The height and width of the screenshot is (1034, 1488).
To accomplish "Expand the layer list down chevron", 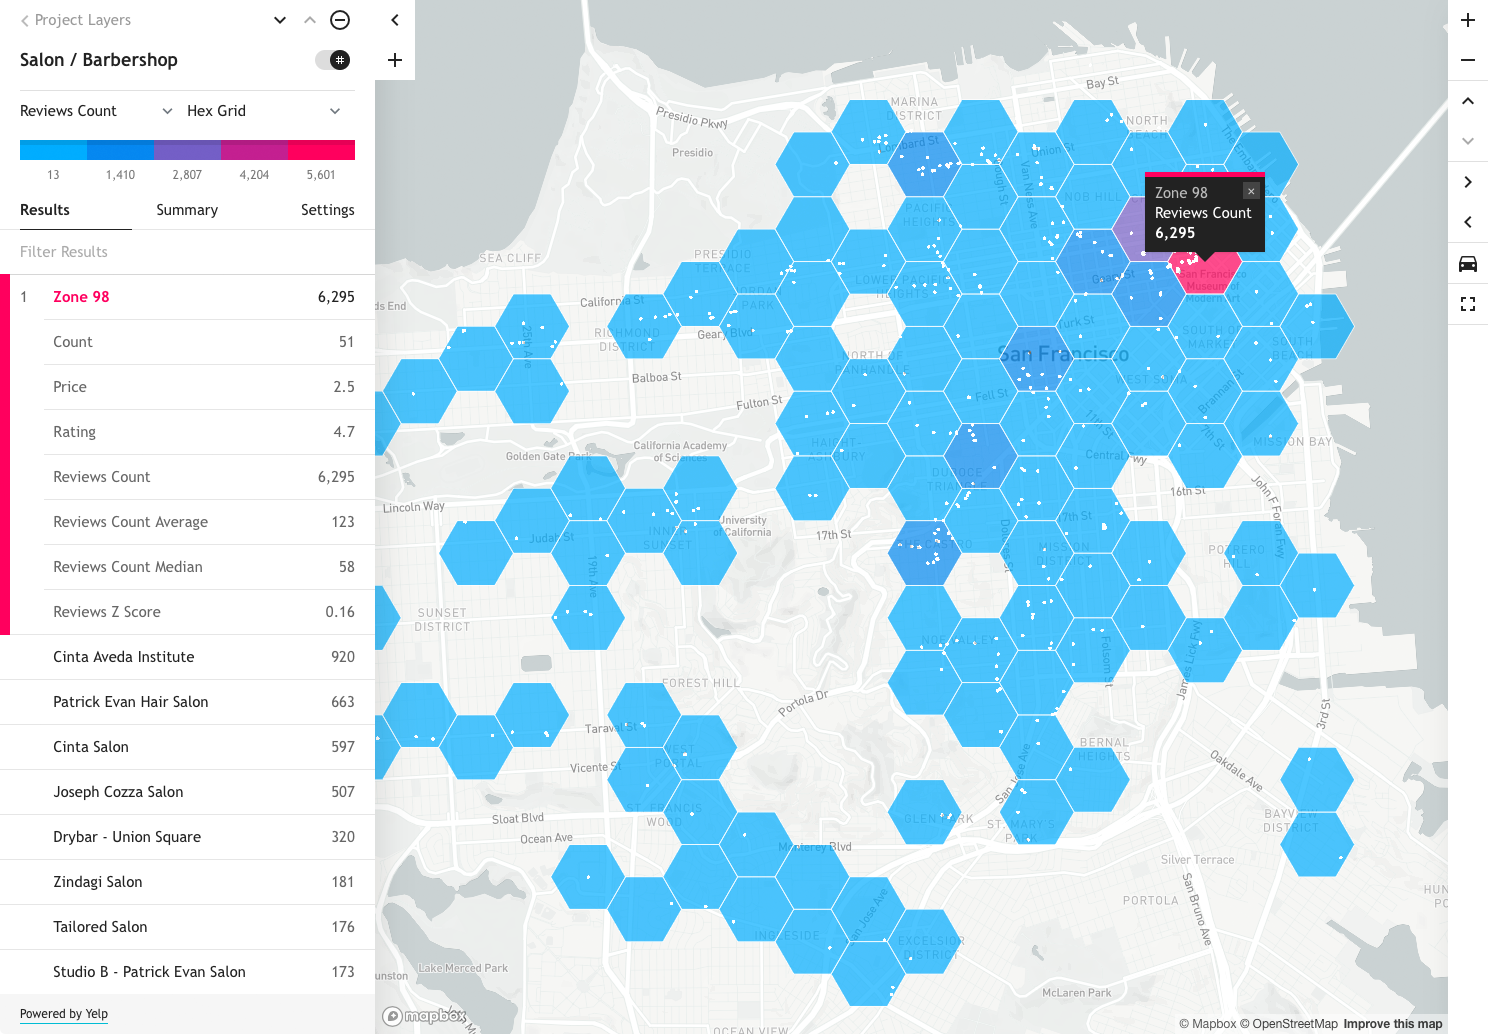I will pos(280,20).
